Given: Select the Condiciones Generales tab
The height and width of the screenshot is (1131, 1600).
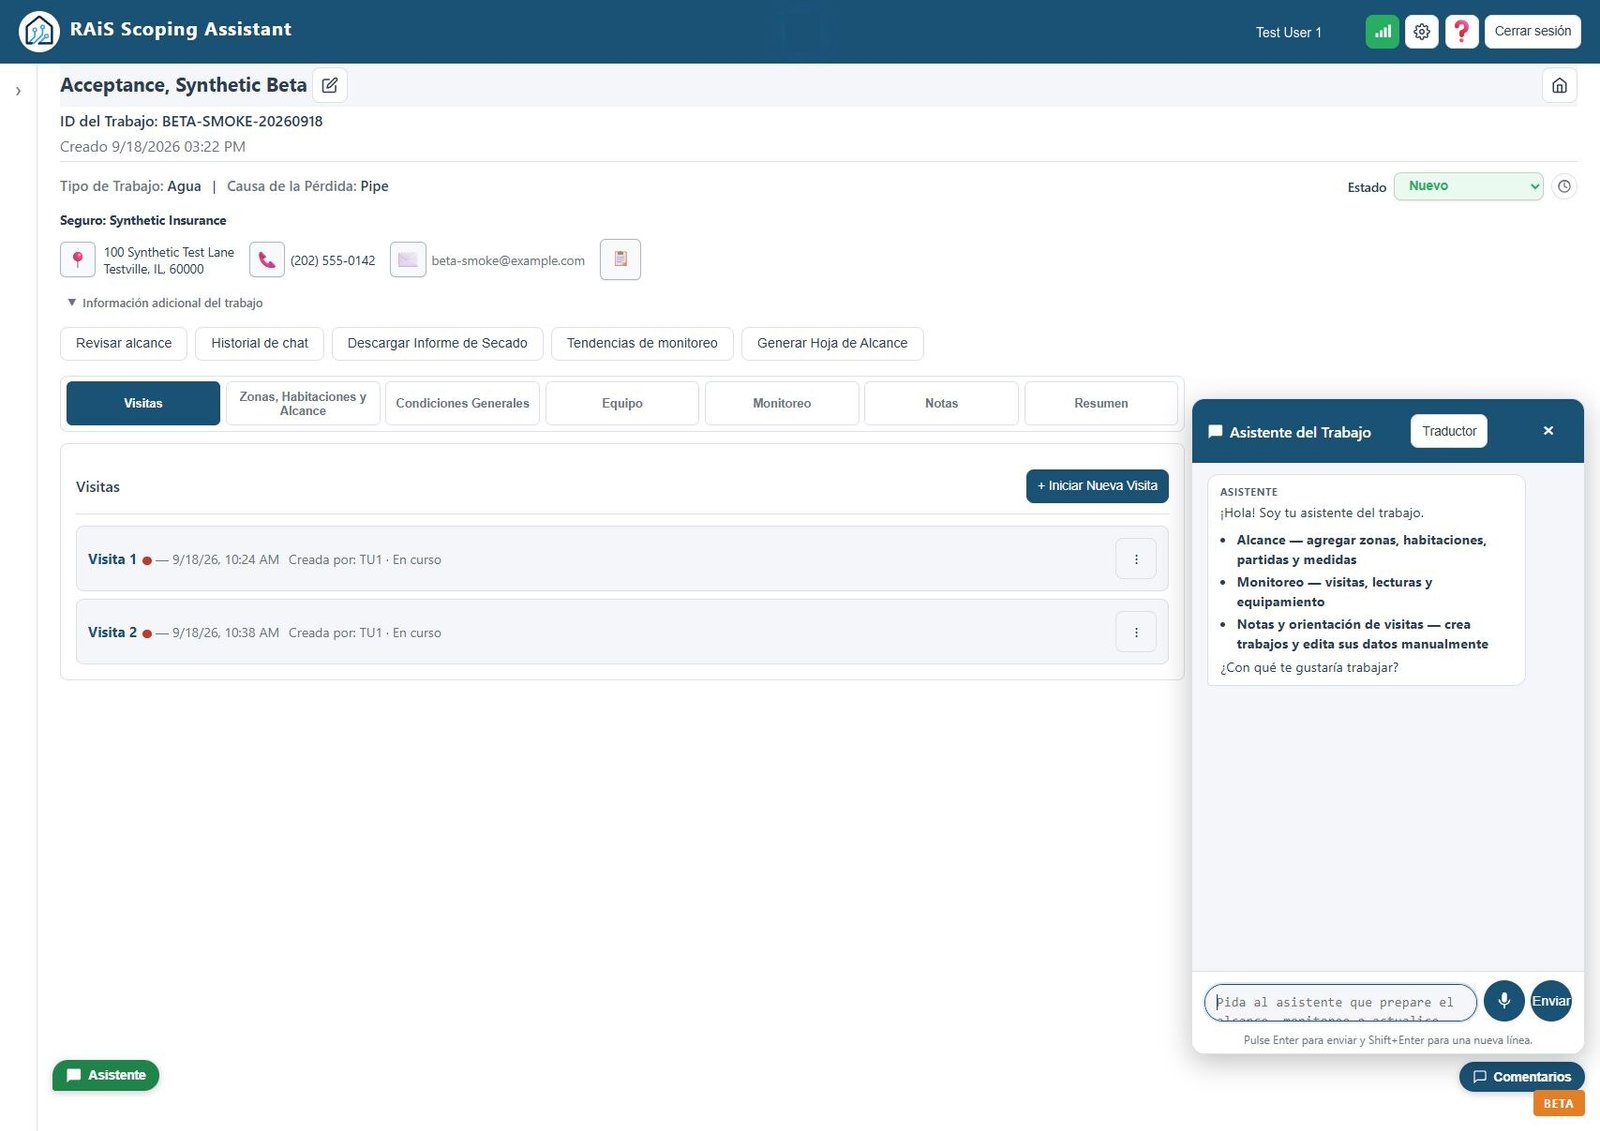Looking at the screenshot, I should click(x=462, y=403).
